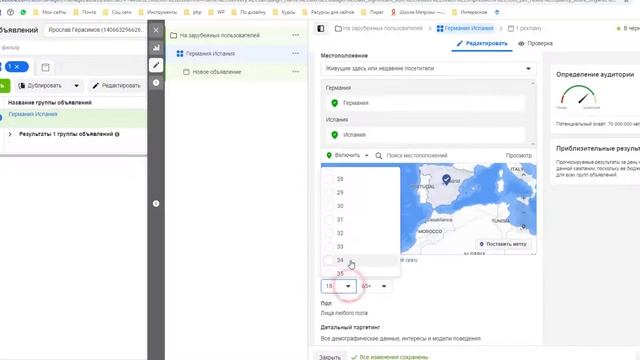Open more options for Германия Испания tree row
This screenshot has width=640, height=360.
point(296,53)
